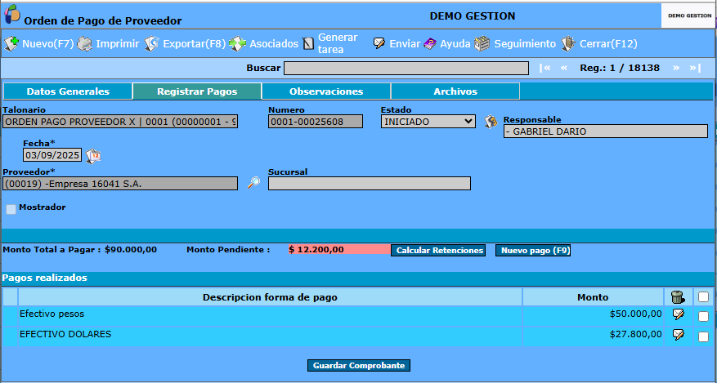Click the 'Reg.: 1 / 18138' record counter

coord(620,68)
